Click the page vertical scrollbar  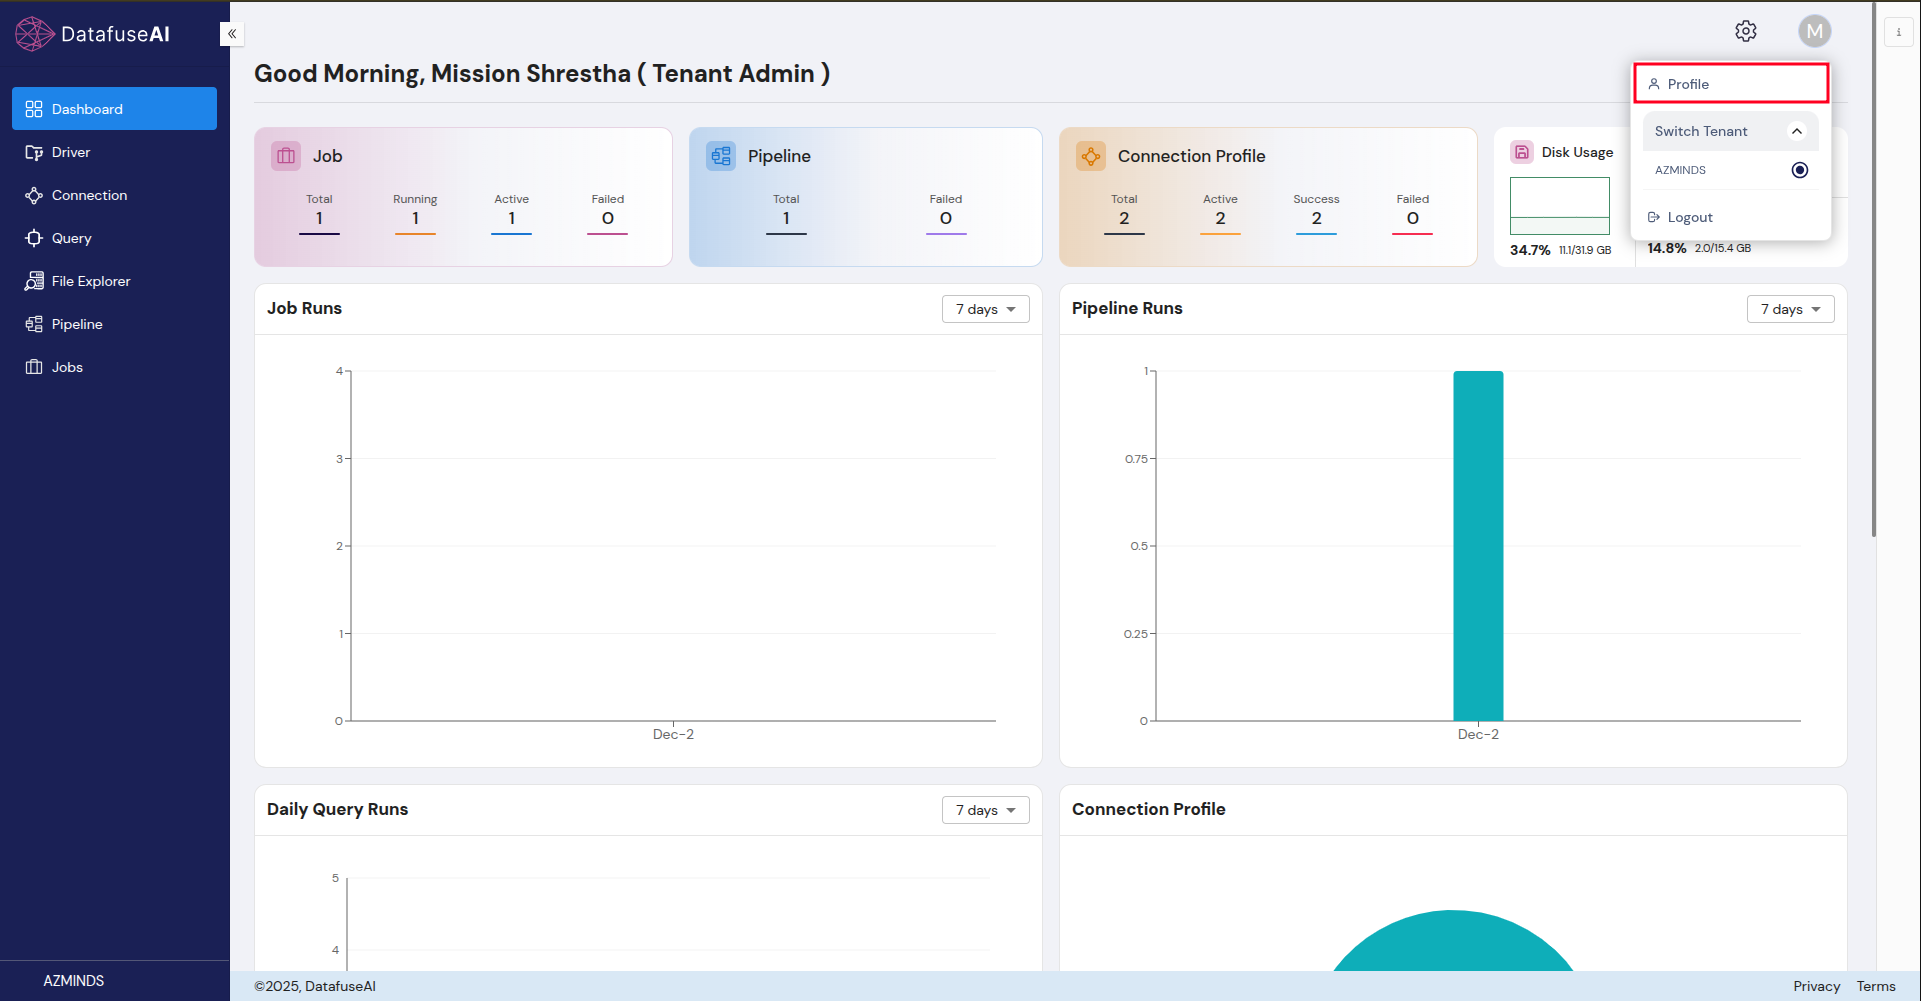click(x=1873, y=270)
